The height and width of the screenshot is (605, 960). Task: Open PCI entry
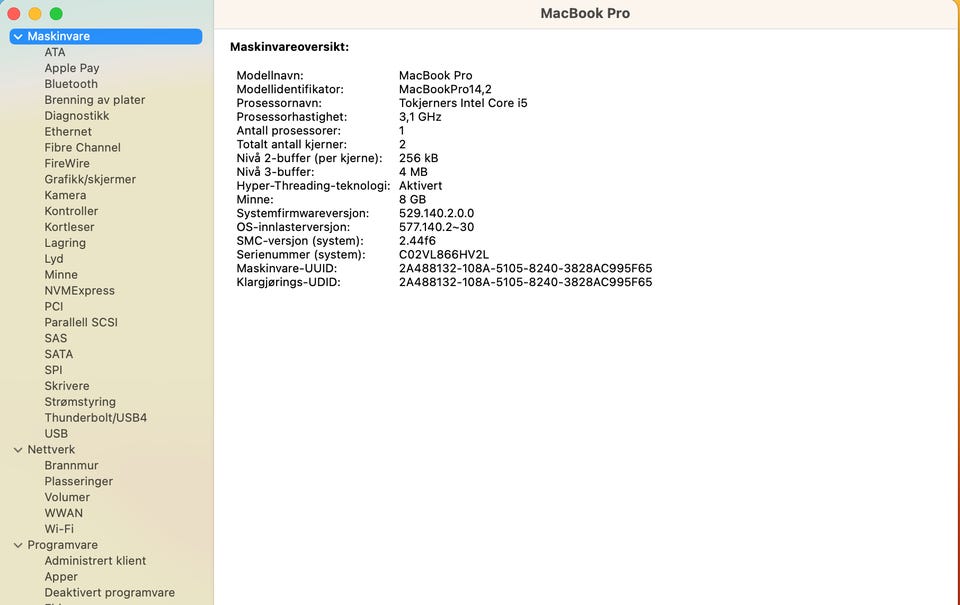(x=54, y=307)
